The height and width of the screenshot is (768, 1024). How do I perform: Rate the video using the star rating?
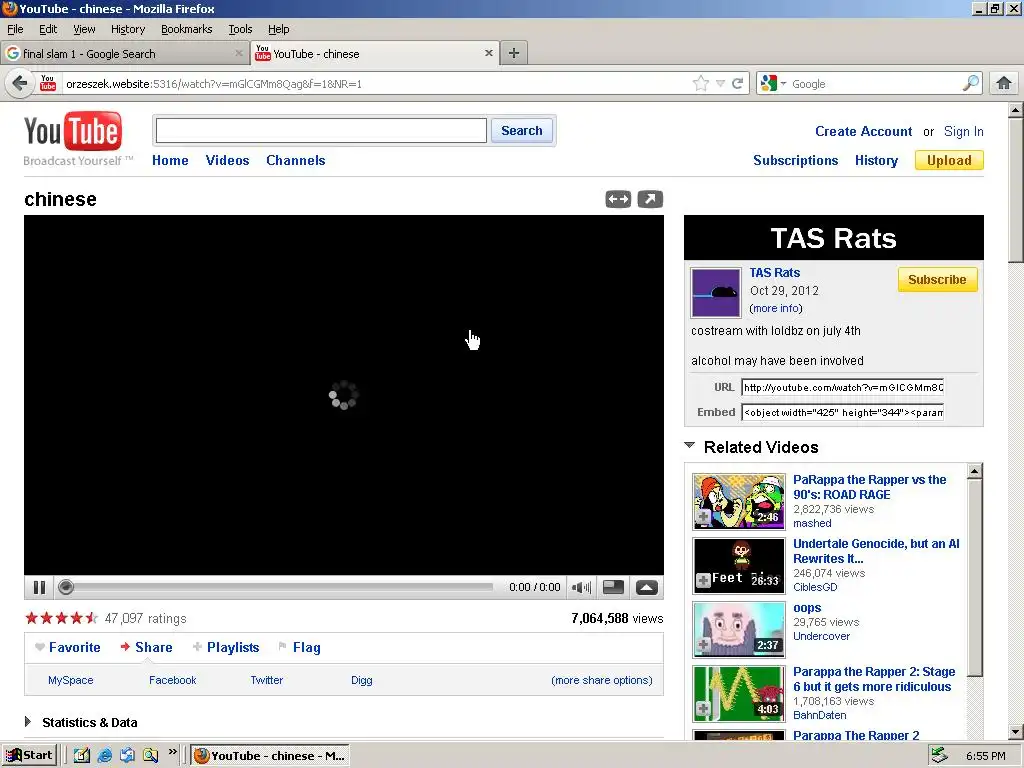click(x=61, y=618)
